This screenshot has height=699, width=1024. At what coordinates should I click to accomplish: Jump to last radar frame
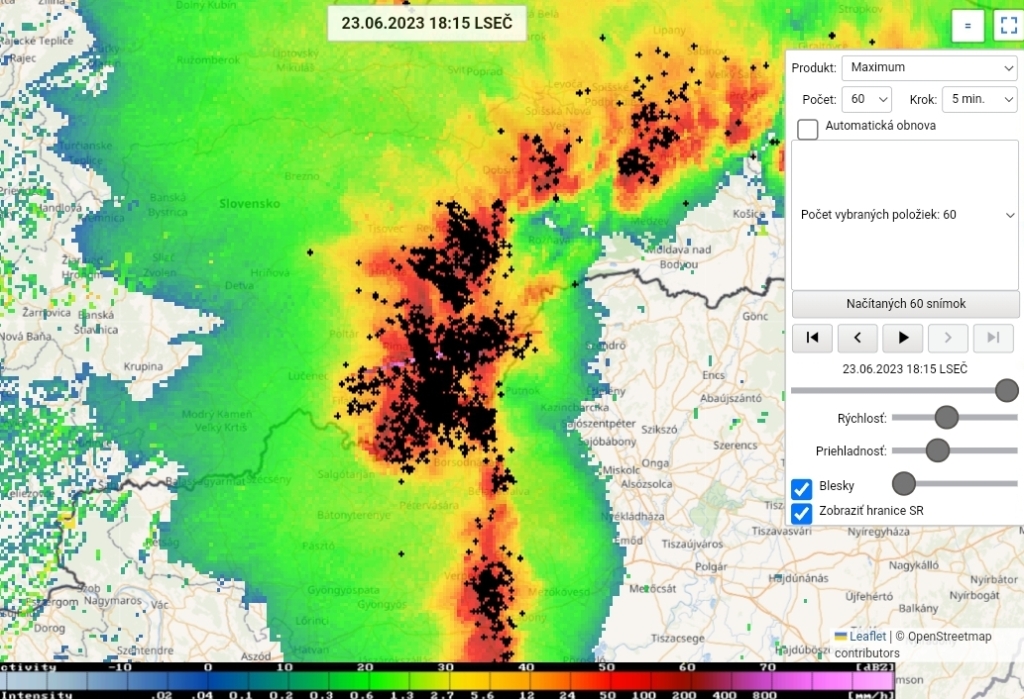[993, 338]
